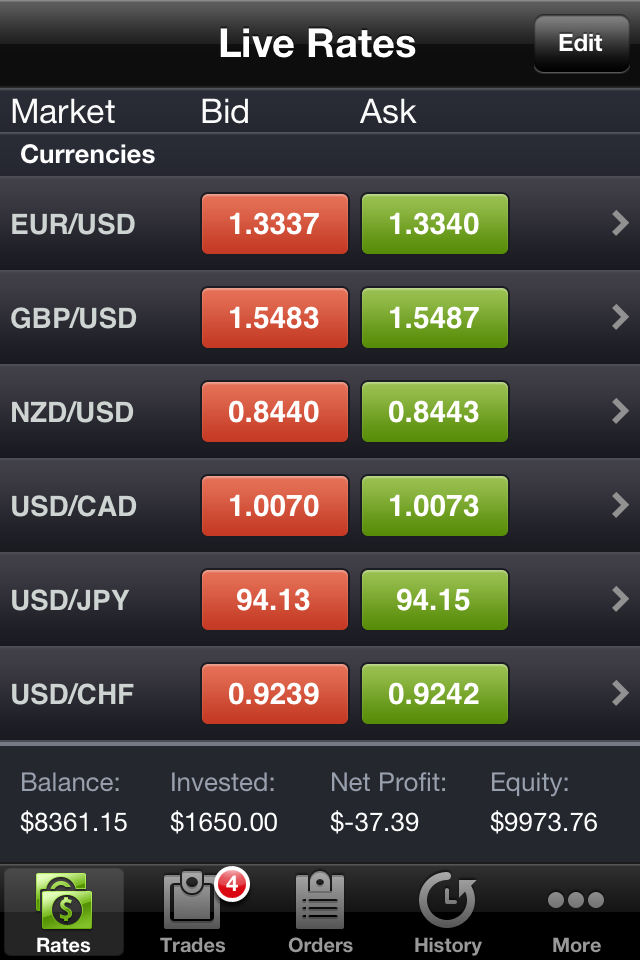Sell GBP/USD at bid 1.5483
Image resolution: width=640 pixels, height=960 pixels.
275,318
